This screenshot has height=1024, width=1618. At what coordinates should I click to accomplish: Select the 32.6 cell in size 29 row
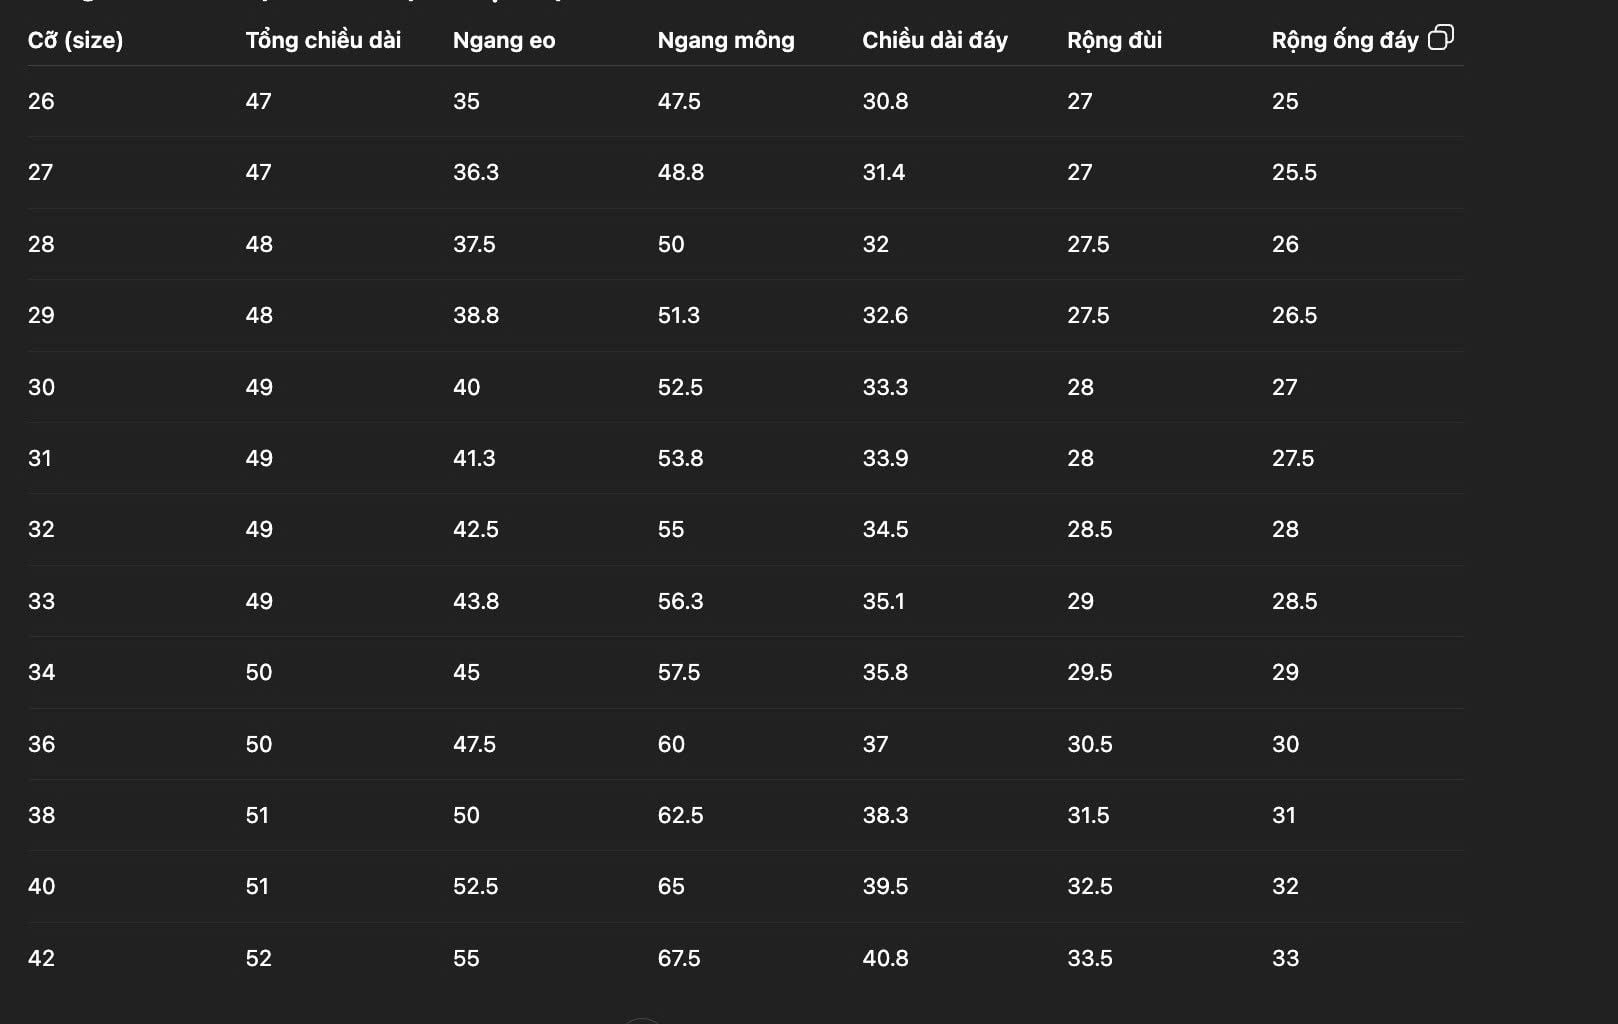pyautogui.click(x=885, y=315)
